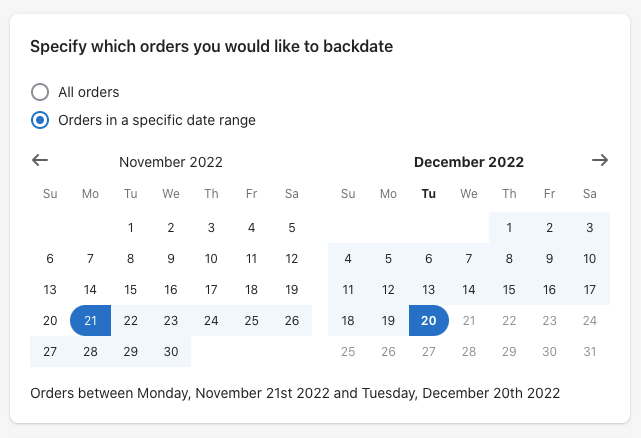Click the November 2022 month heading

(171, 162)
